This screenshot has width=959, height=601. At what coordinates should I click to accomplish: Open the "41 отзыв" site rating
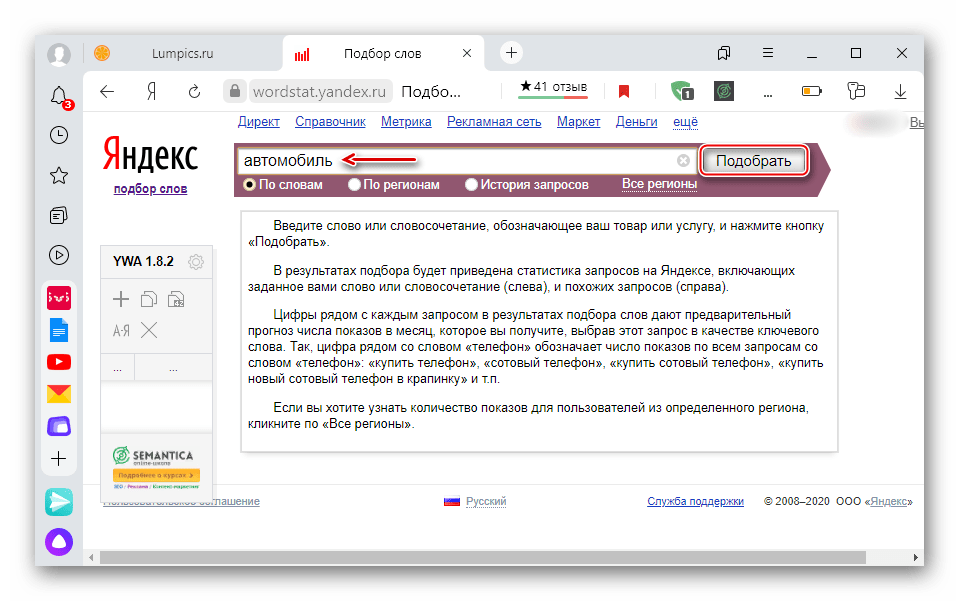tap(553, 87)
